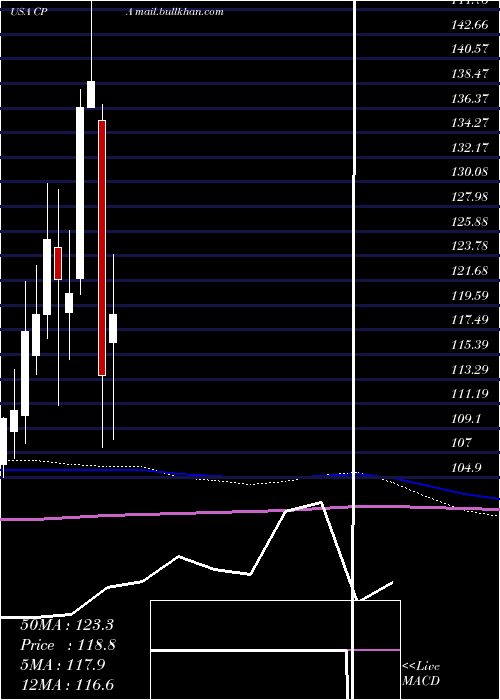The height and width of the screenshot is (700, 500).
Task: Select the tallest white candlestick body
Action: [80, 193]
